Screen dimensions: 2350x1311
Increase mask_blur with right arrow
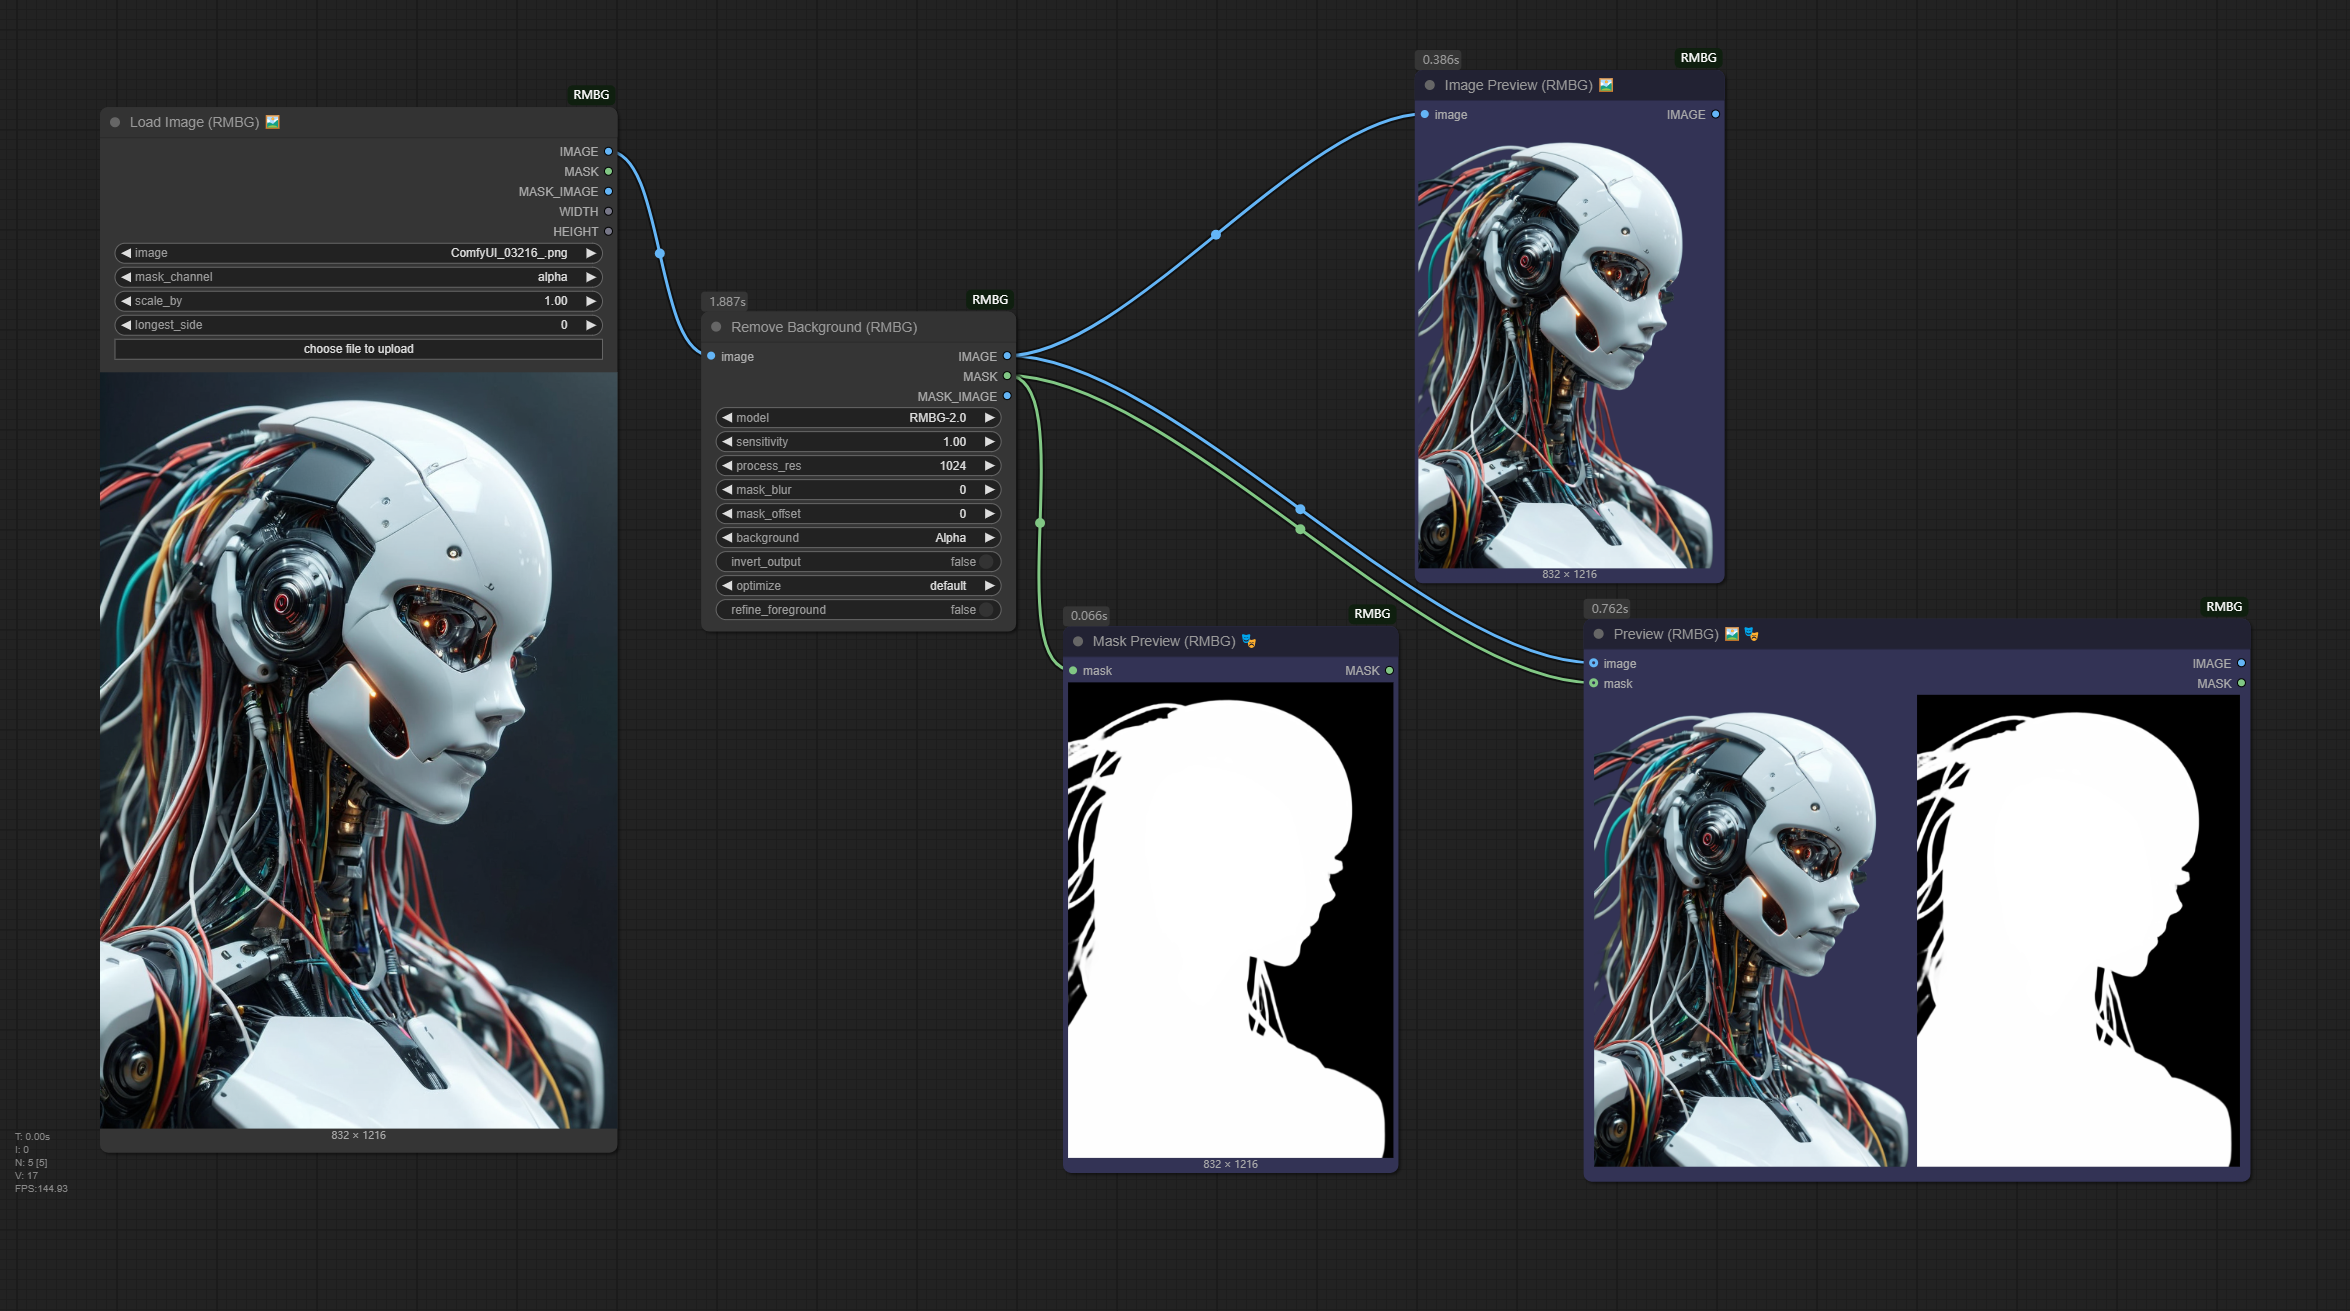pos(989,490)
